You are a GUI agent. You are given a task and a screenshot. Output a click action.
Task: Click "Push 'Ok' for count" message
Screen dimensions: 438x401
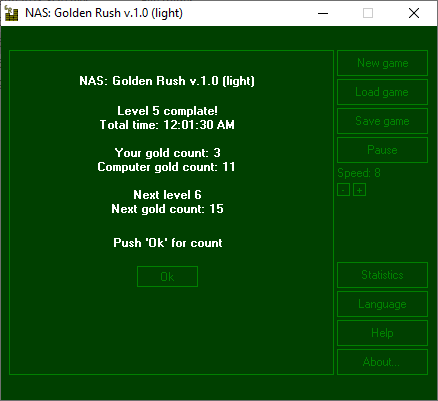[x=168, y=243]
